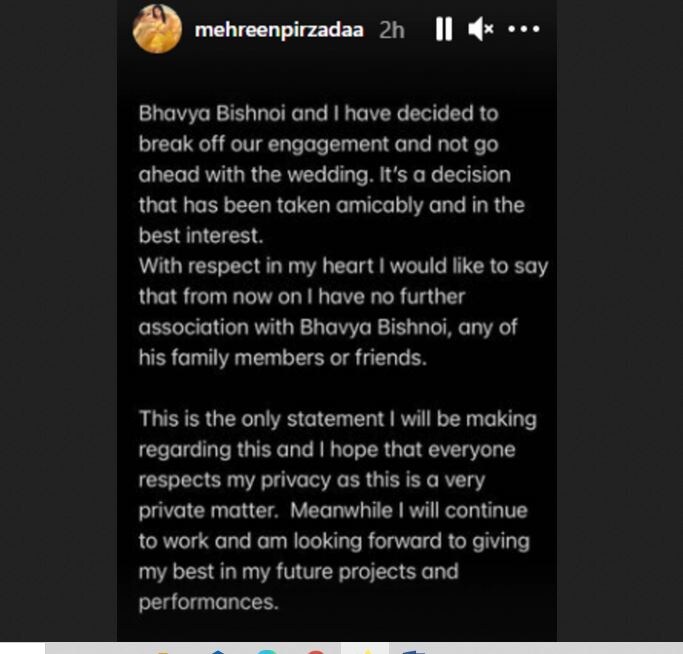Click the leftmost yellow taskbar icon
The width and height of the screenshot is (683, 654).
click(x=162, y=651)
